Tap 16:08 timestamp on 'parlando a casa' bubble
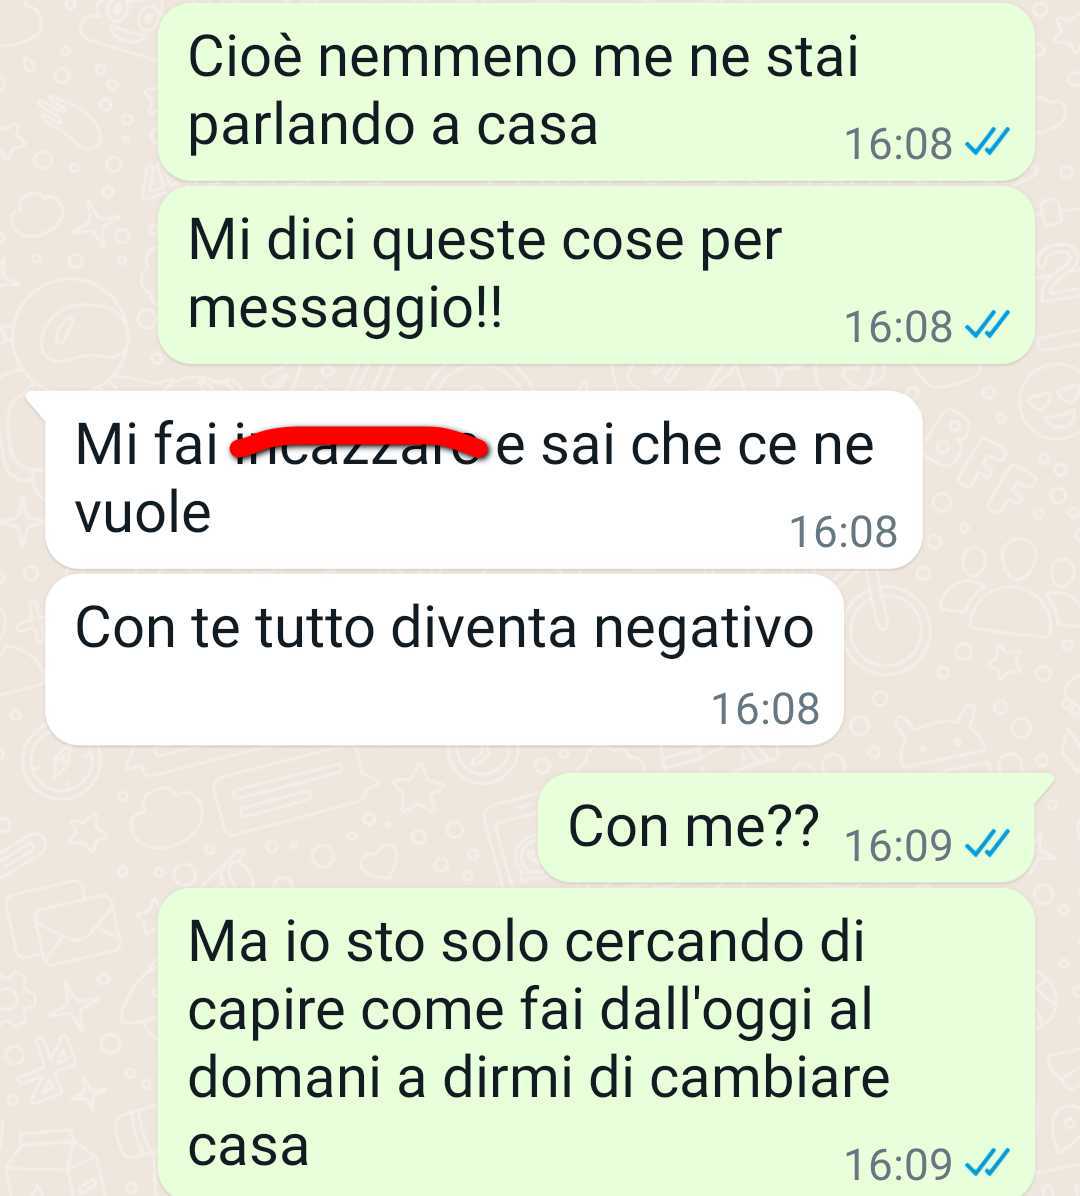Viewport: 1080px width, 1196px height. click(x=898, y=143)
